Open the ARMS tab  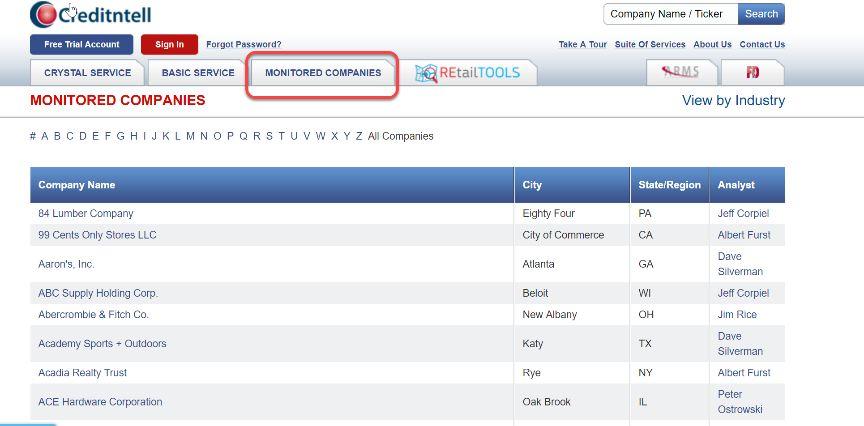(681, 72)
